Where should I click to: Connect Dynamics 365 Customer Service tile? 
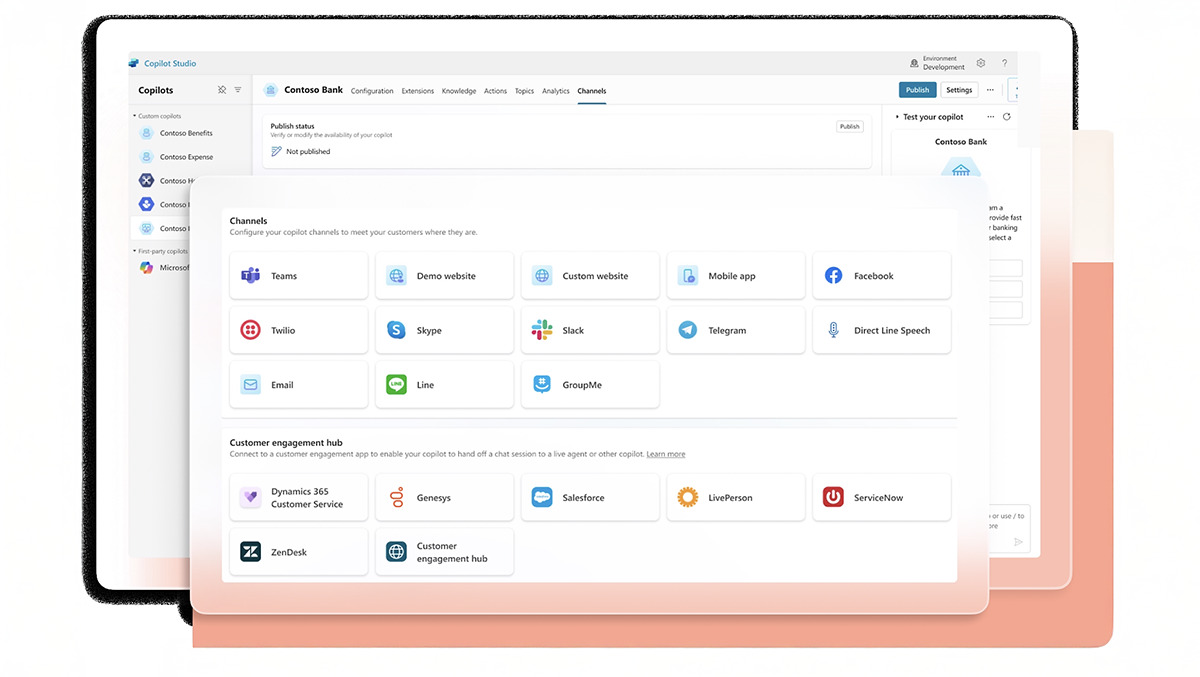299,498
